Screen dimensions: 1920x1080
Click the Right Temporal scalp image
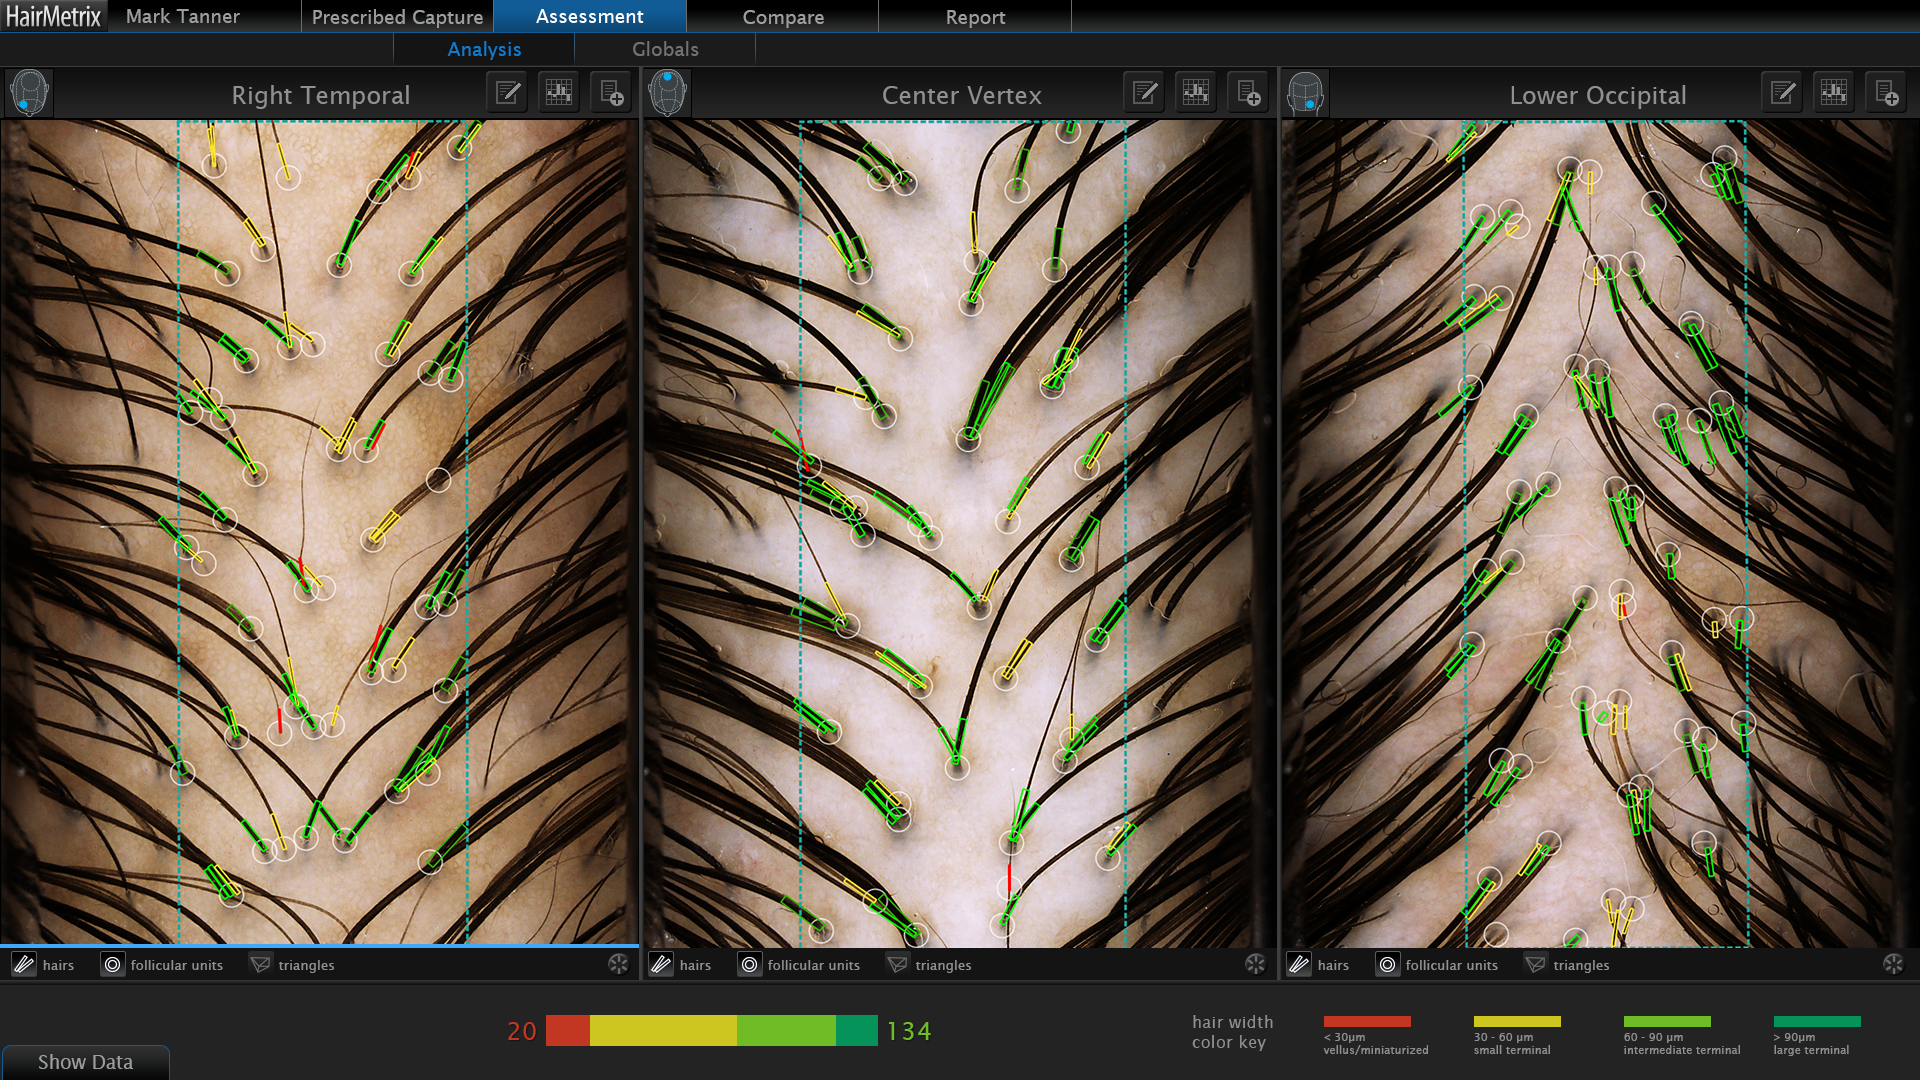pyautogui.click(x=319, y=532)
